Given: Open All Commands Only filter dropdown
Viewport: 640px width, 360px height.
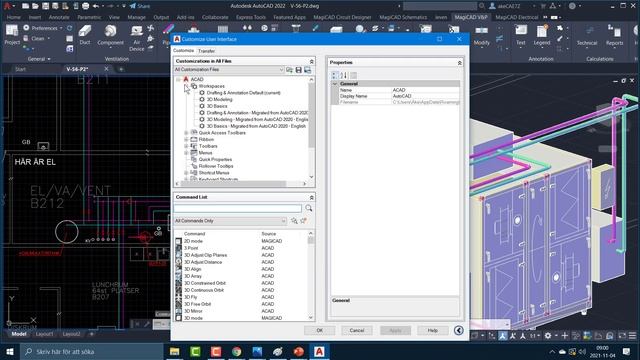Looking at the screenshot, I should 230,221.
